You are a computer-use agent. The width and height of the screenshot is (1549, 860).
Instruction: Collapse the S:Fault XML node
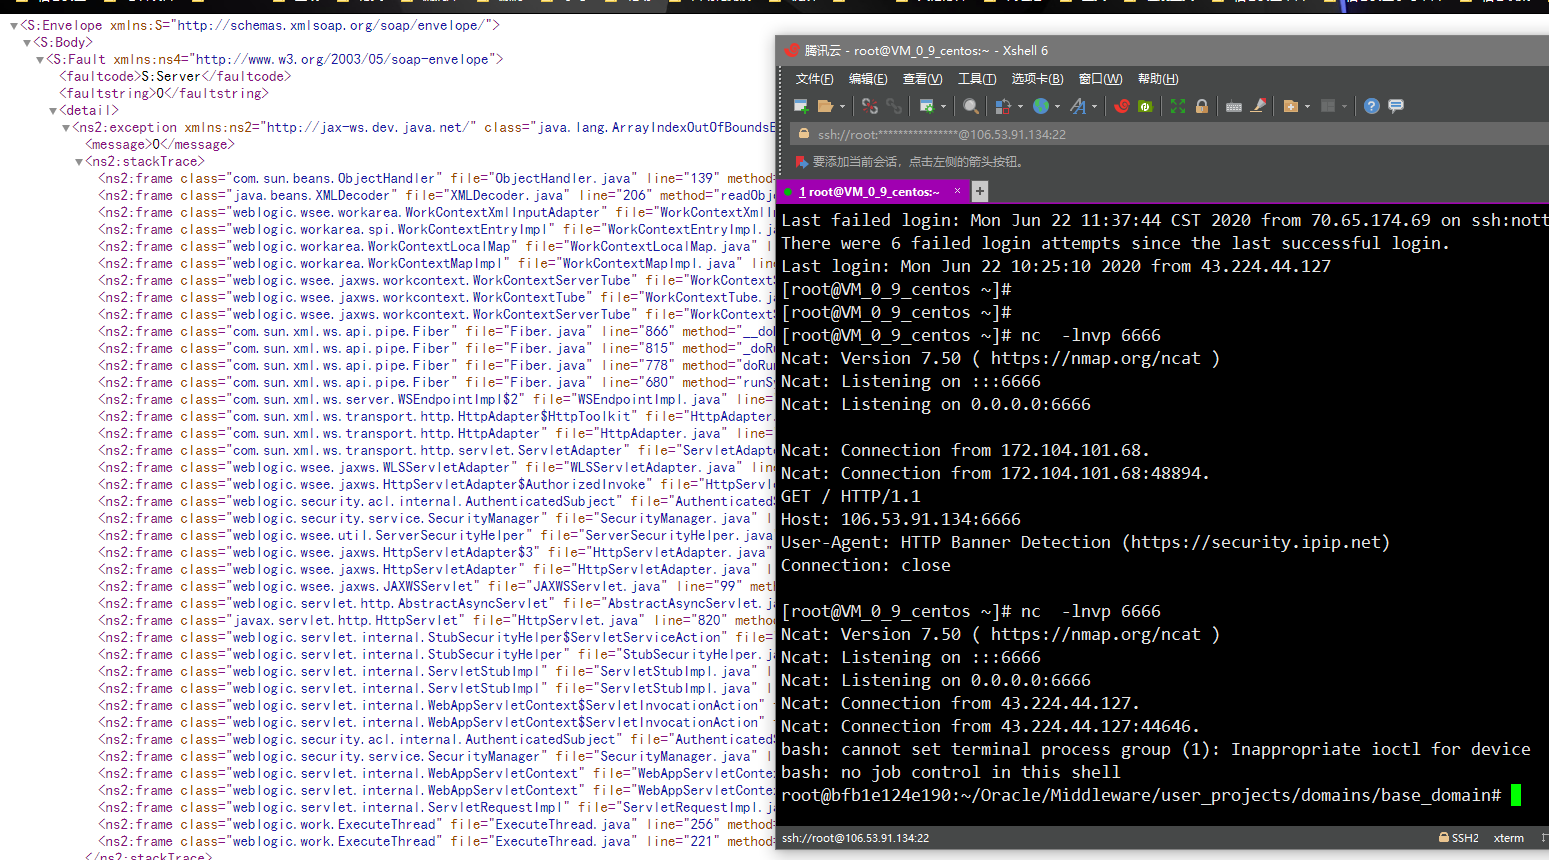40,60
